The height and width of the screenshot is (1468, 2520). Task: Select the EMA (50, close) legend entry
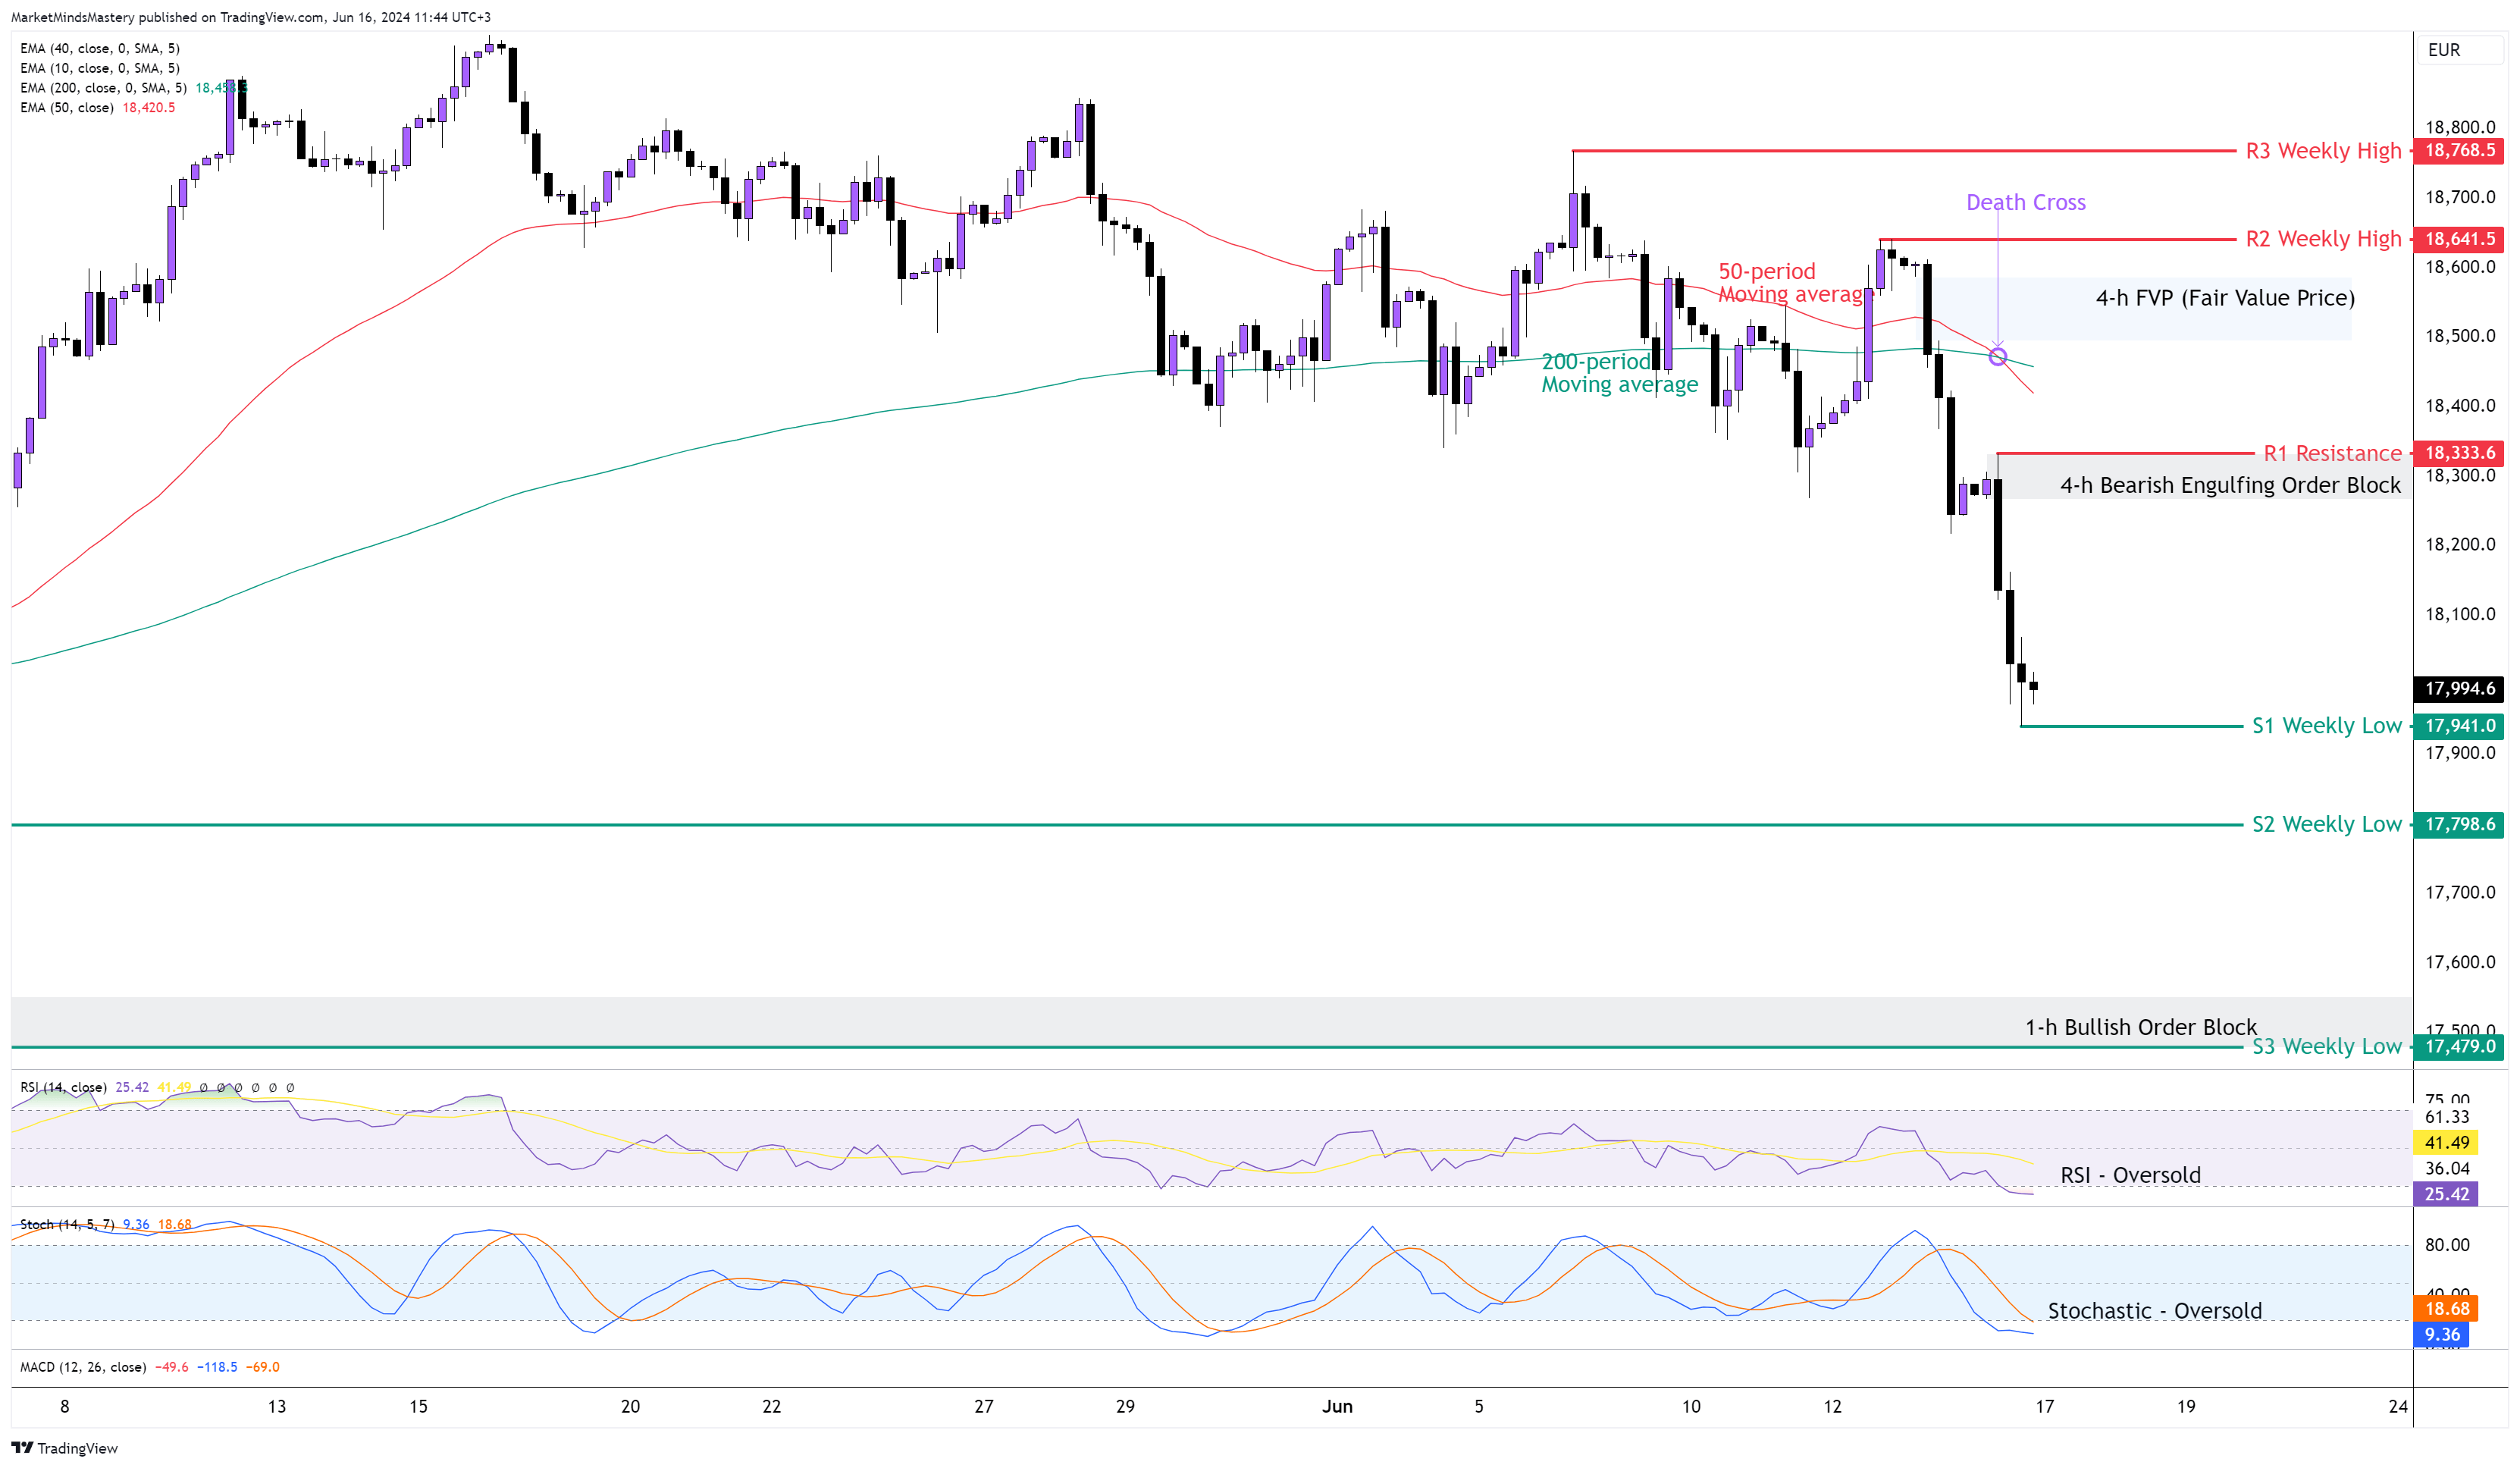67,108
